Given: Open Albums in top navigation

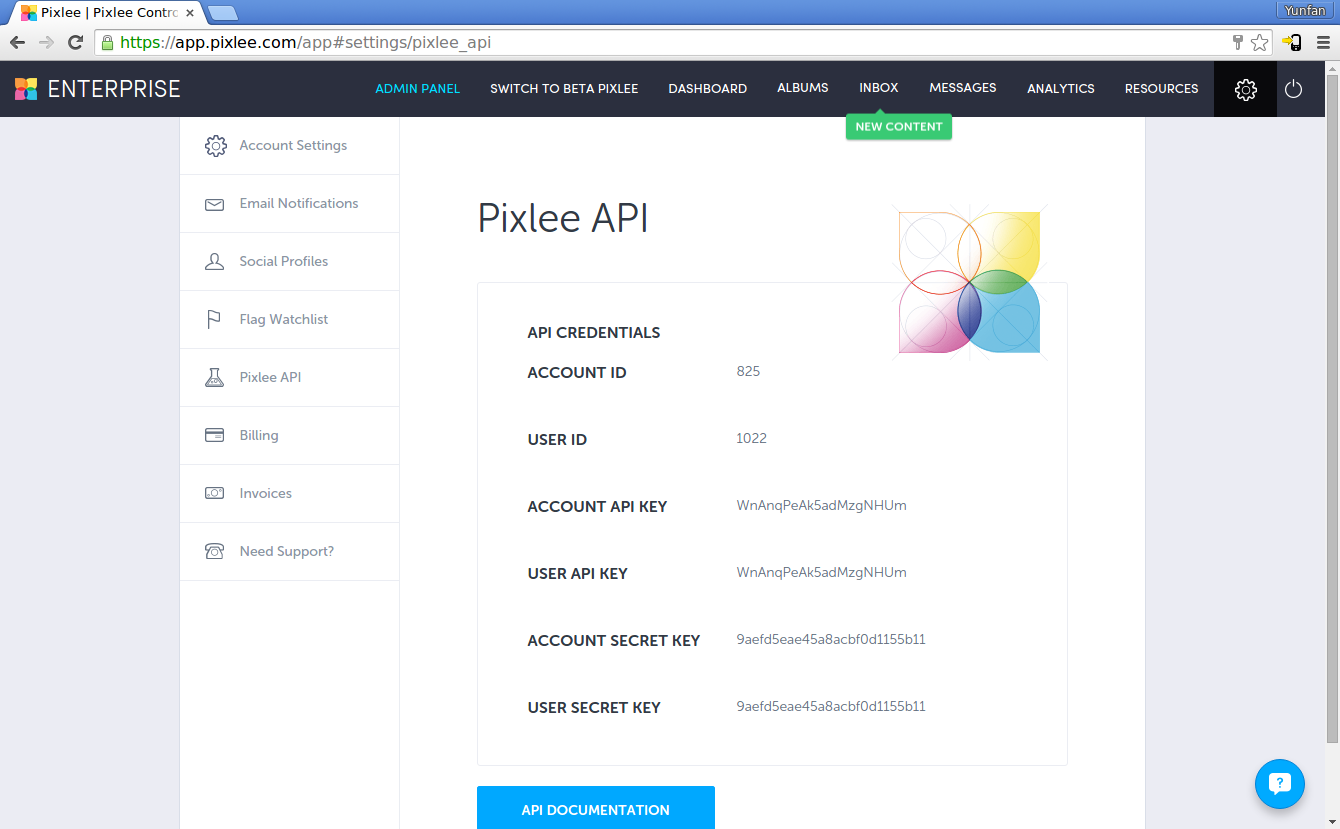Looking at the screenshot, I should click(x=803, y=88).
